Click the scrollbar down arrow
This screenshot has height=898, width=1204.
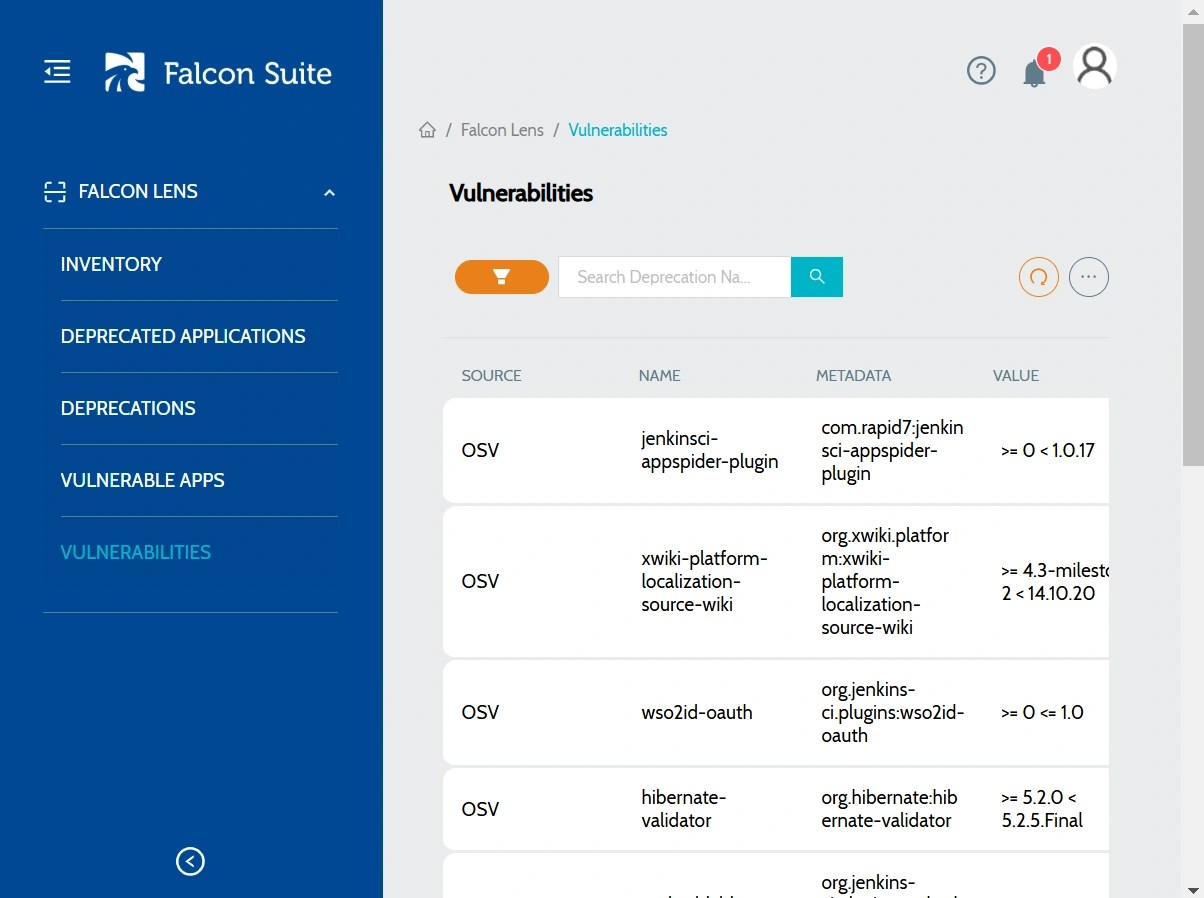coord(1193,889)
